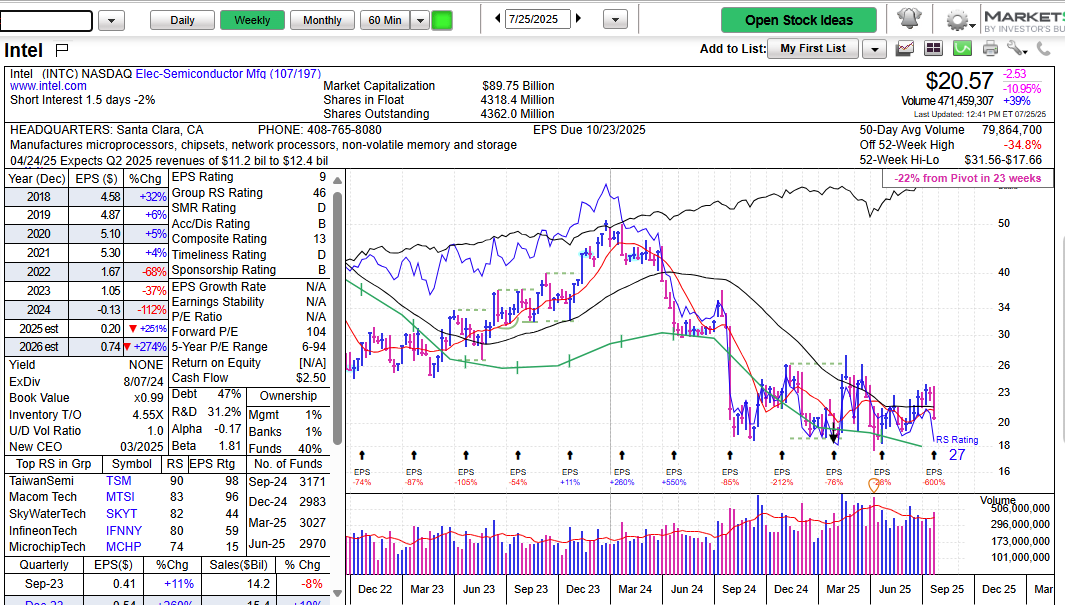Click the chart view icon
The width and height of the screenshot is (1065, 605).
click(905, 48)
